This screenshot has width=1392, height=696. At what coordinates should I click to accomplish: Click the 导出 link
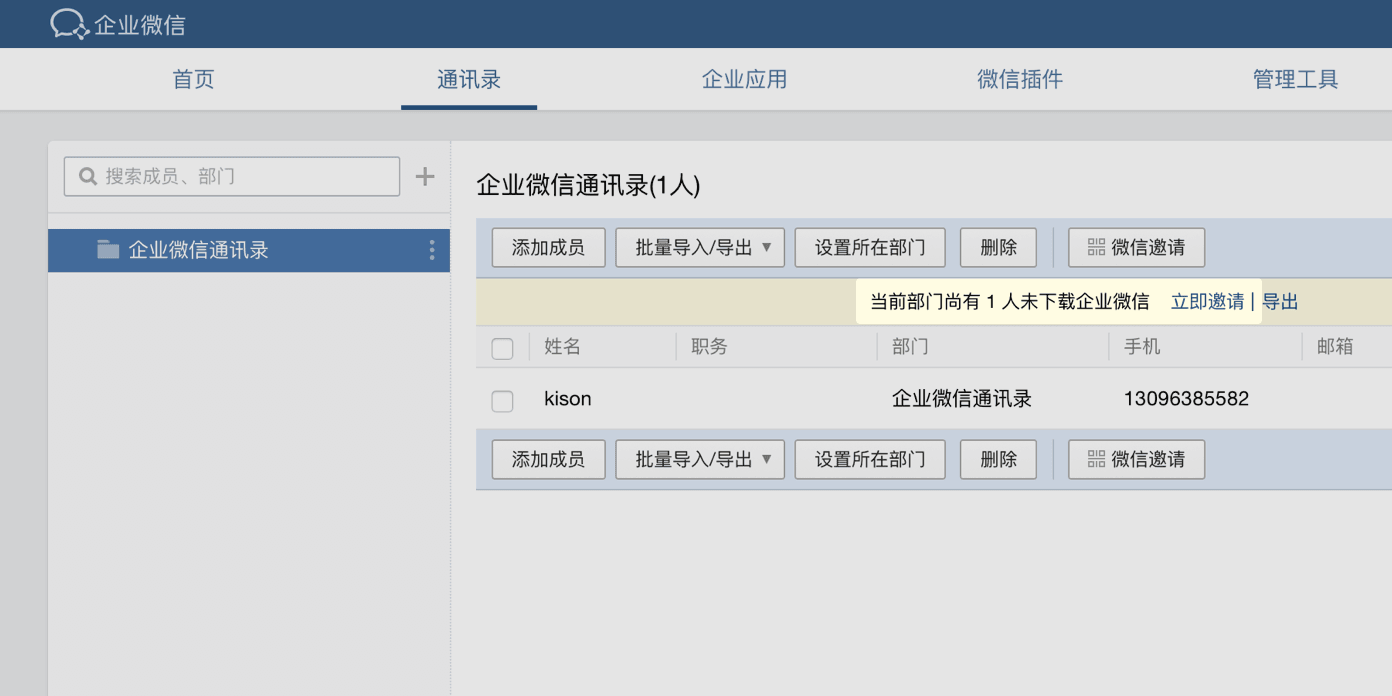tap(1280, 301)
